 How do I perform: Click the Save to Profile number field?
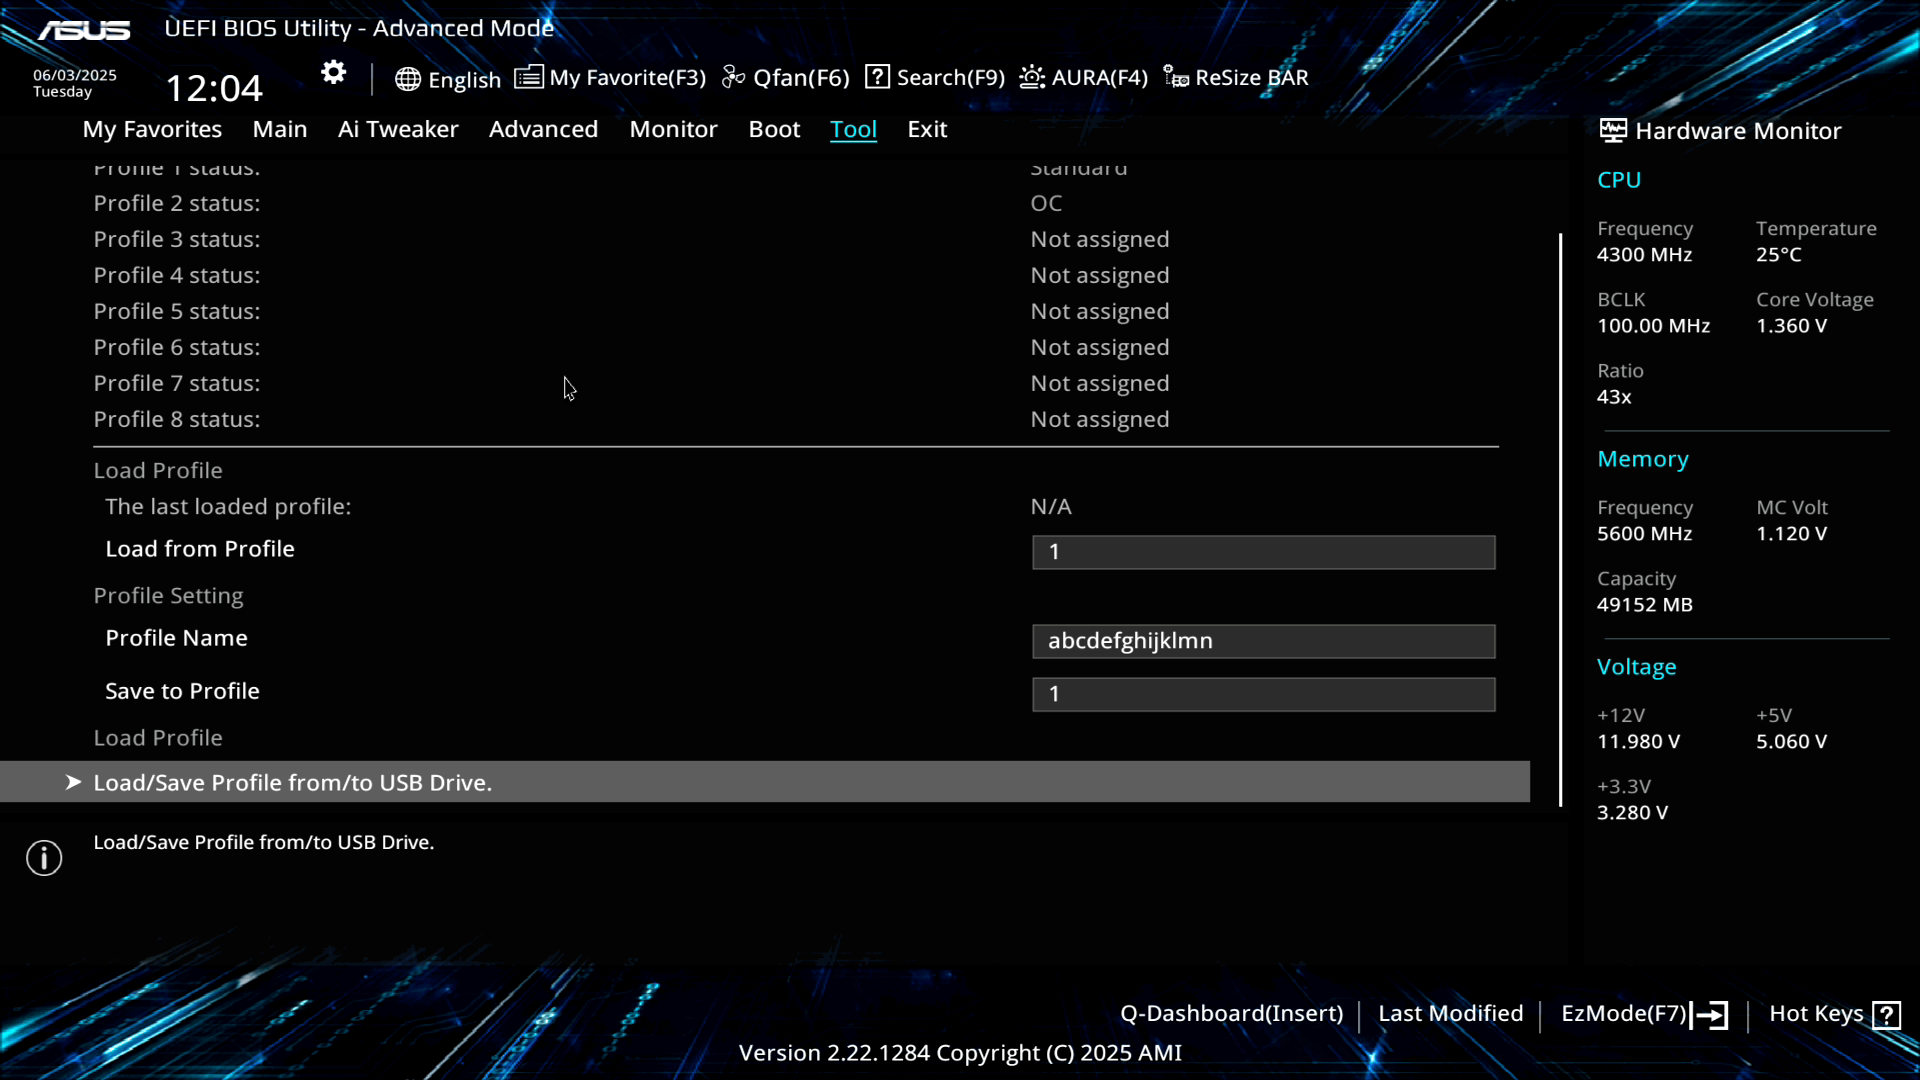(1263, 694)
